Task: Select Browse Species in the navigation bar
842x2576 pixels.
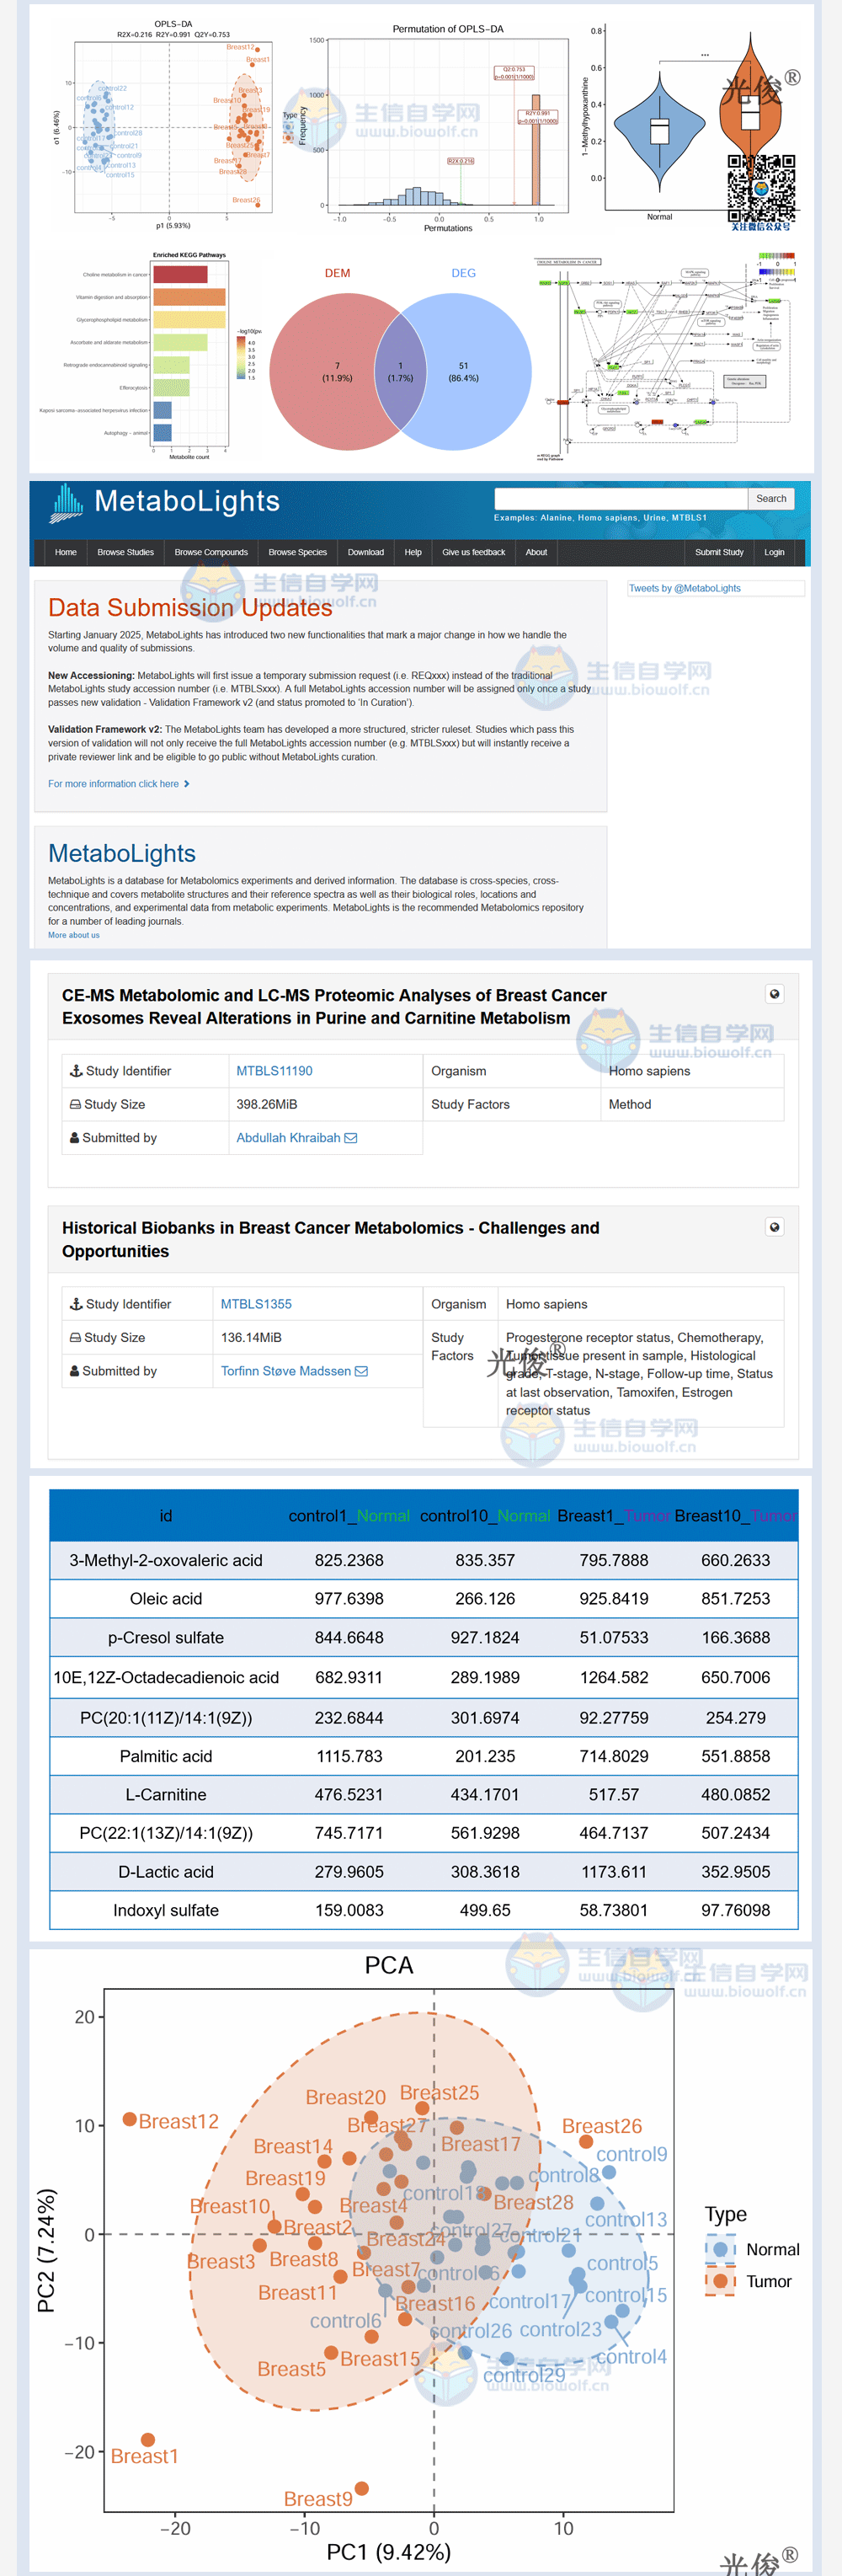Action: click(298, 552)
